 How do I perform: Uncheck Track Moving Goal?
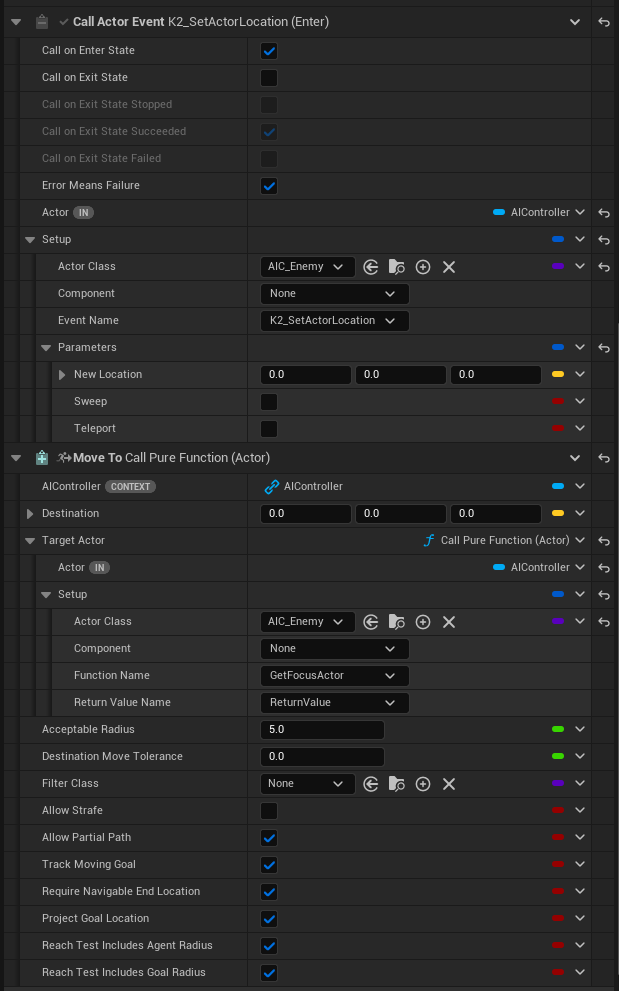coord(269,865)
